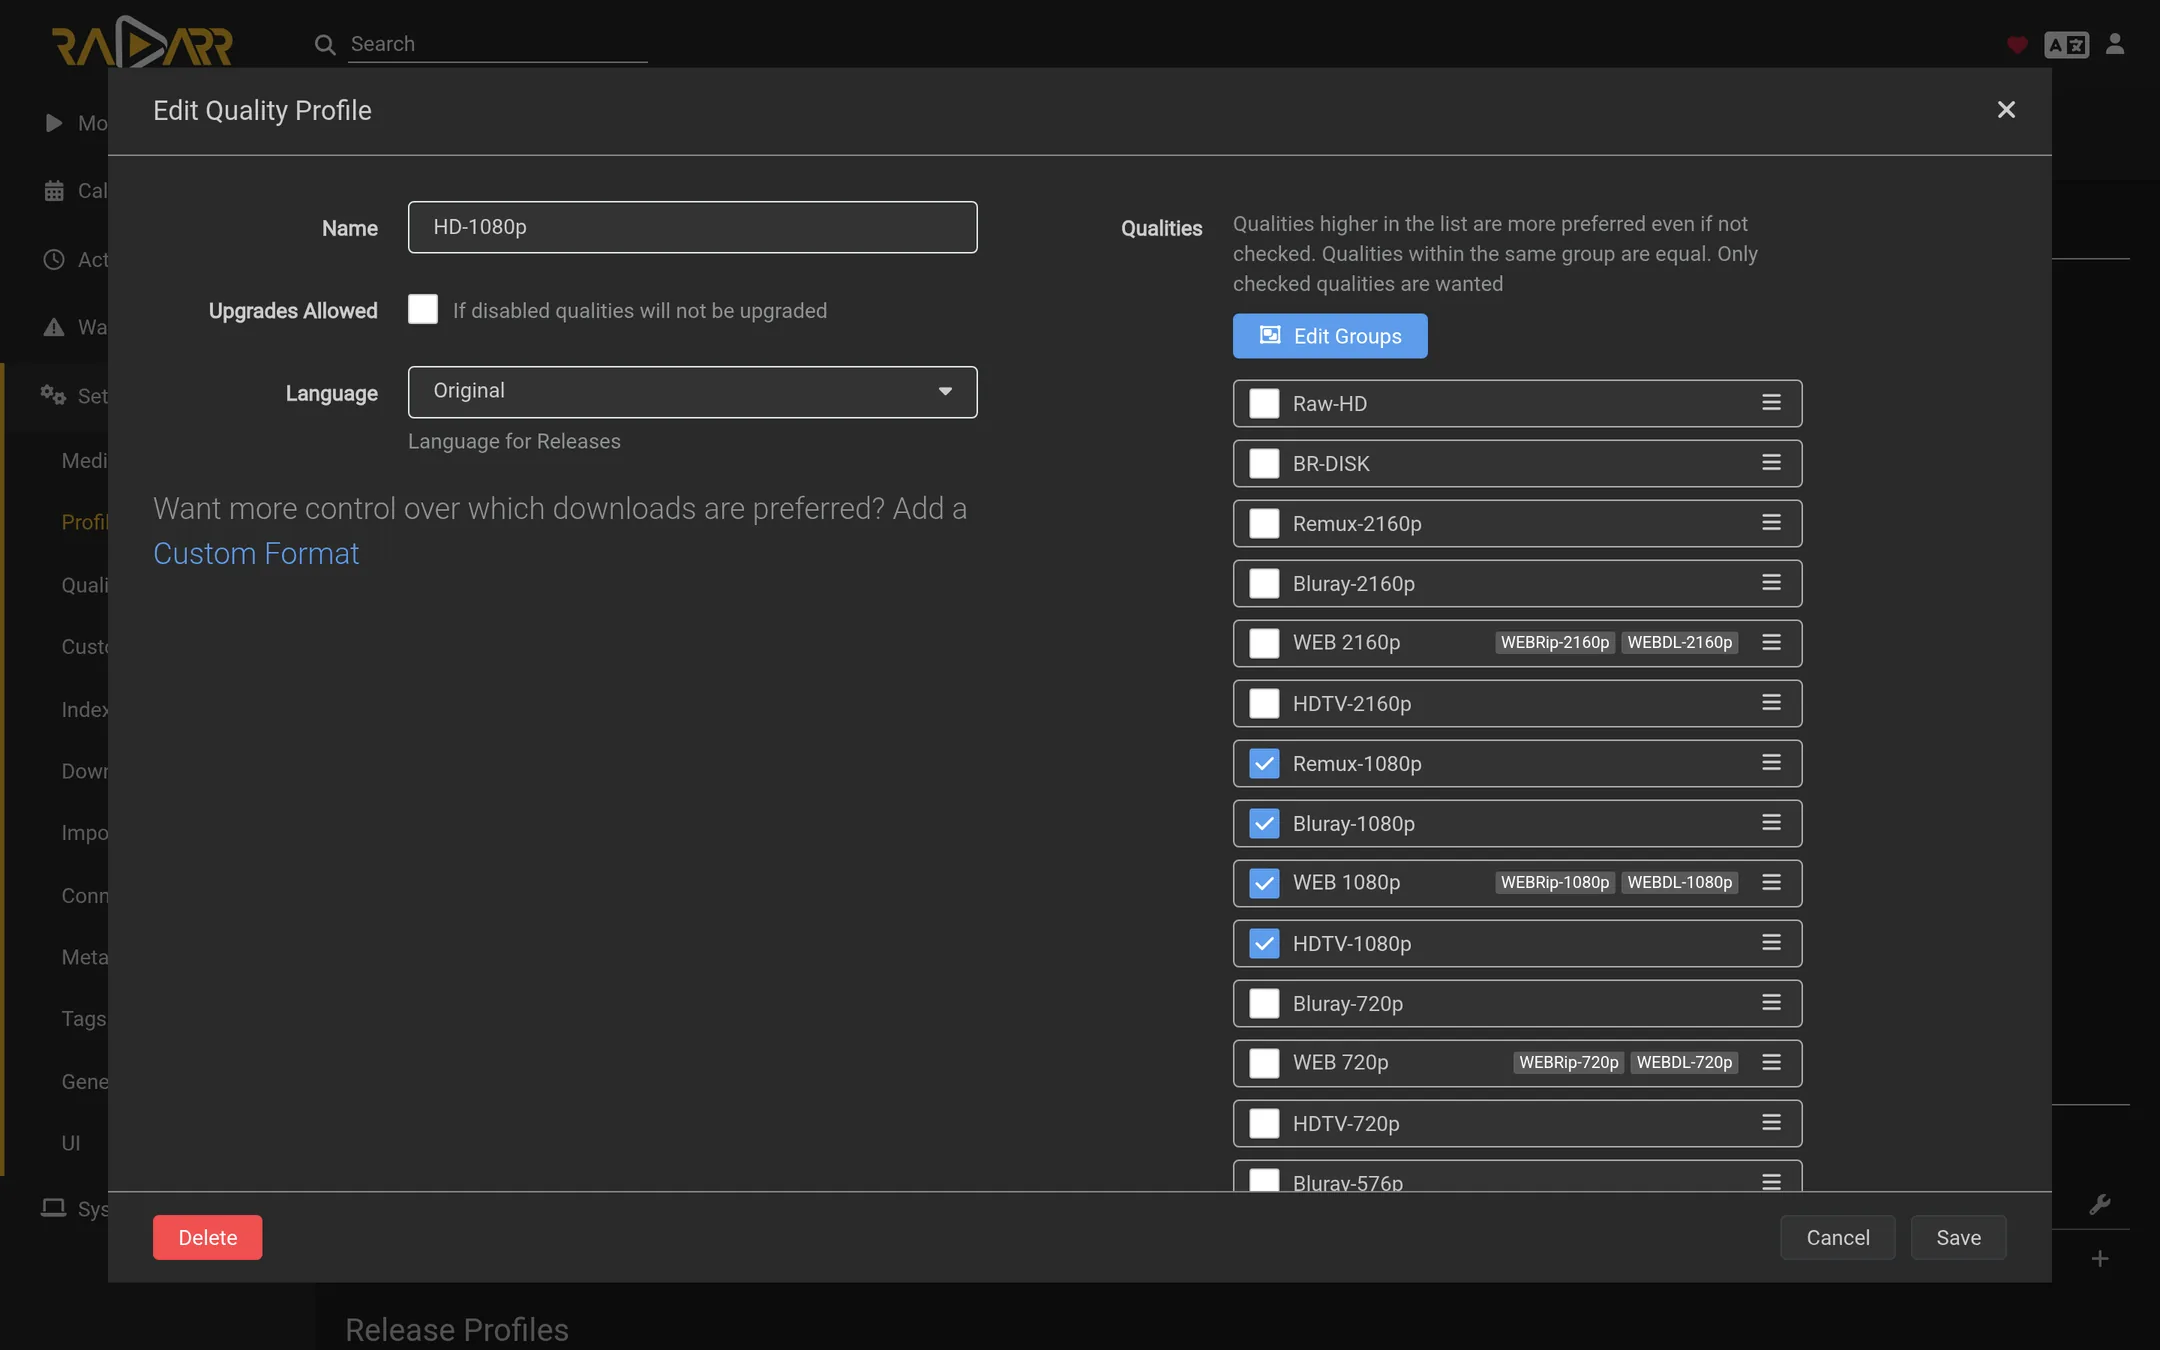
Task: Click the translate language icon in header
Action: [x=2066, y=45]
